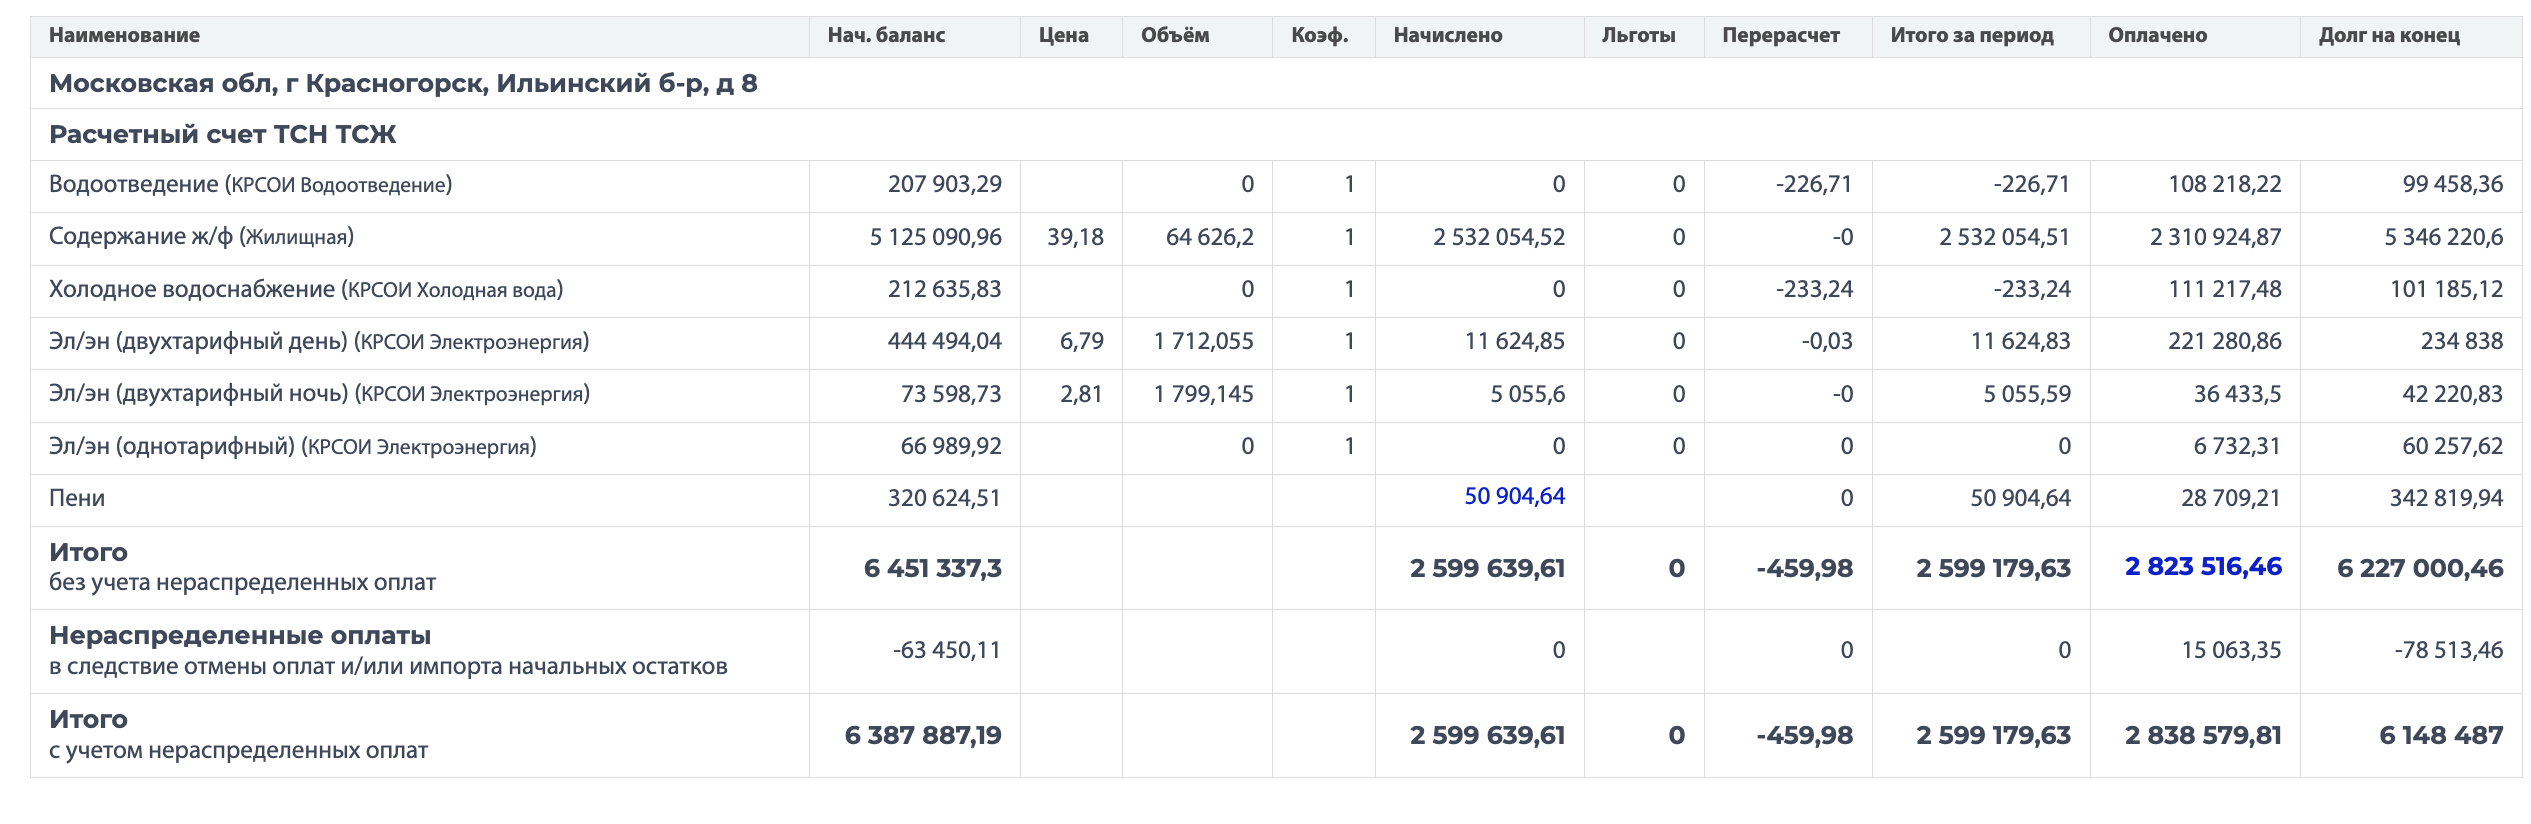Click the Перерасчет column header
The image size is (2531, 824).
point(1780,35)
